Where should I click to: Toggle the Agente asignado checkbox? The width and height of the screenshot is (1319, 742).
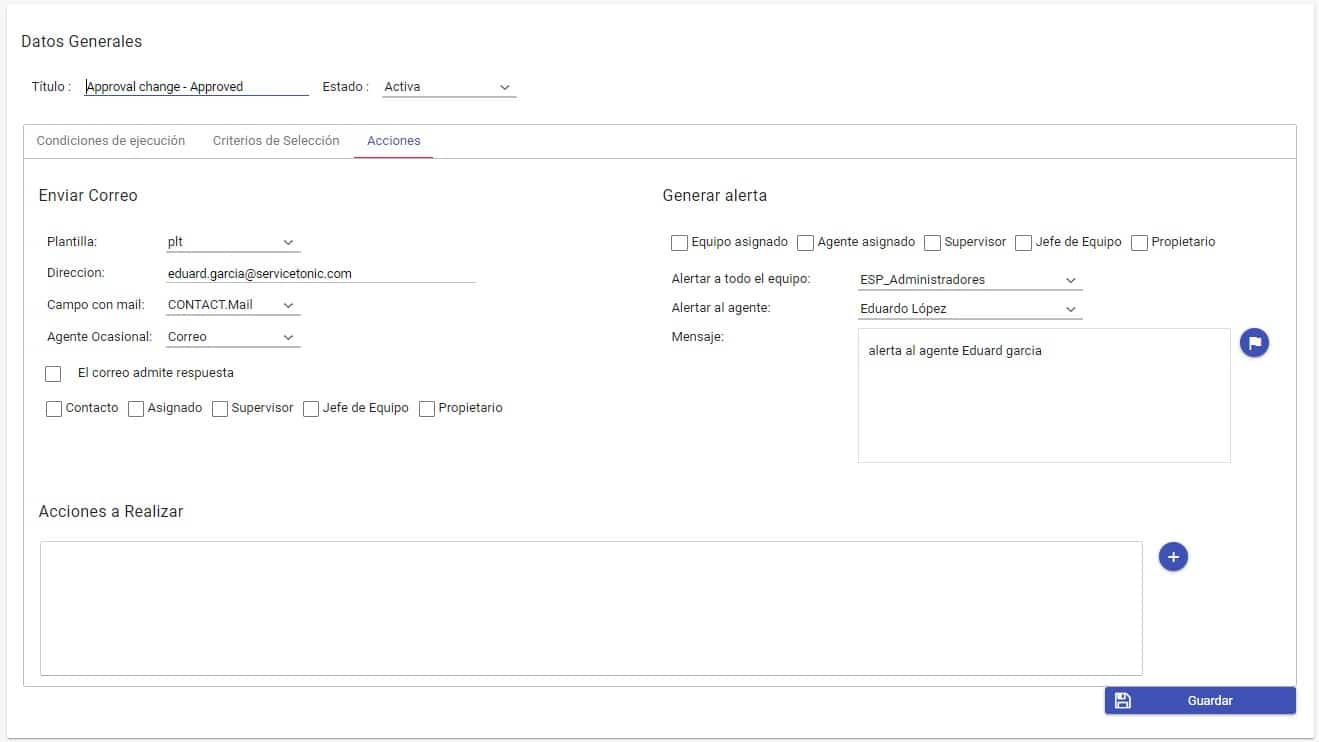(806, 242)
